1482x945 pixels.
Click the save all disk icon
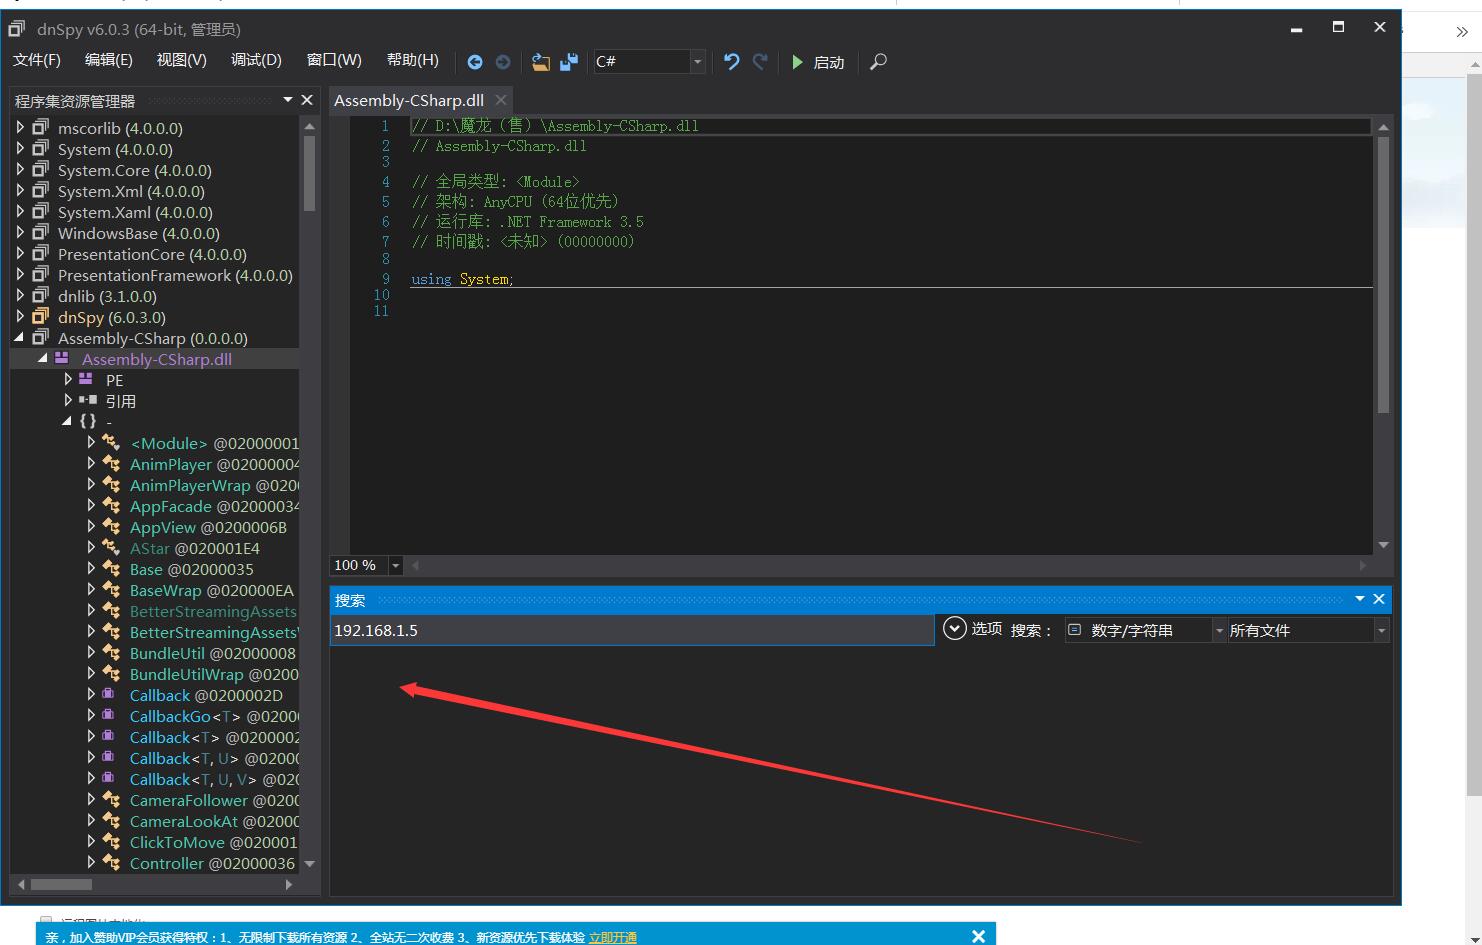click(569, 62)
